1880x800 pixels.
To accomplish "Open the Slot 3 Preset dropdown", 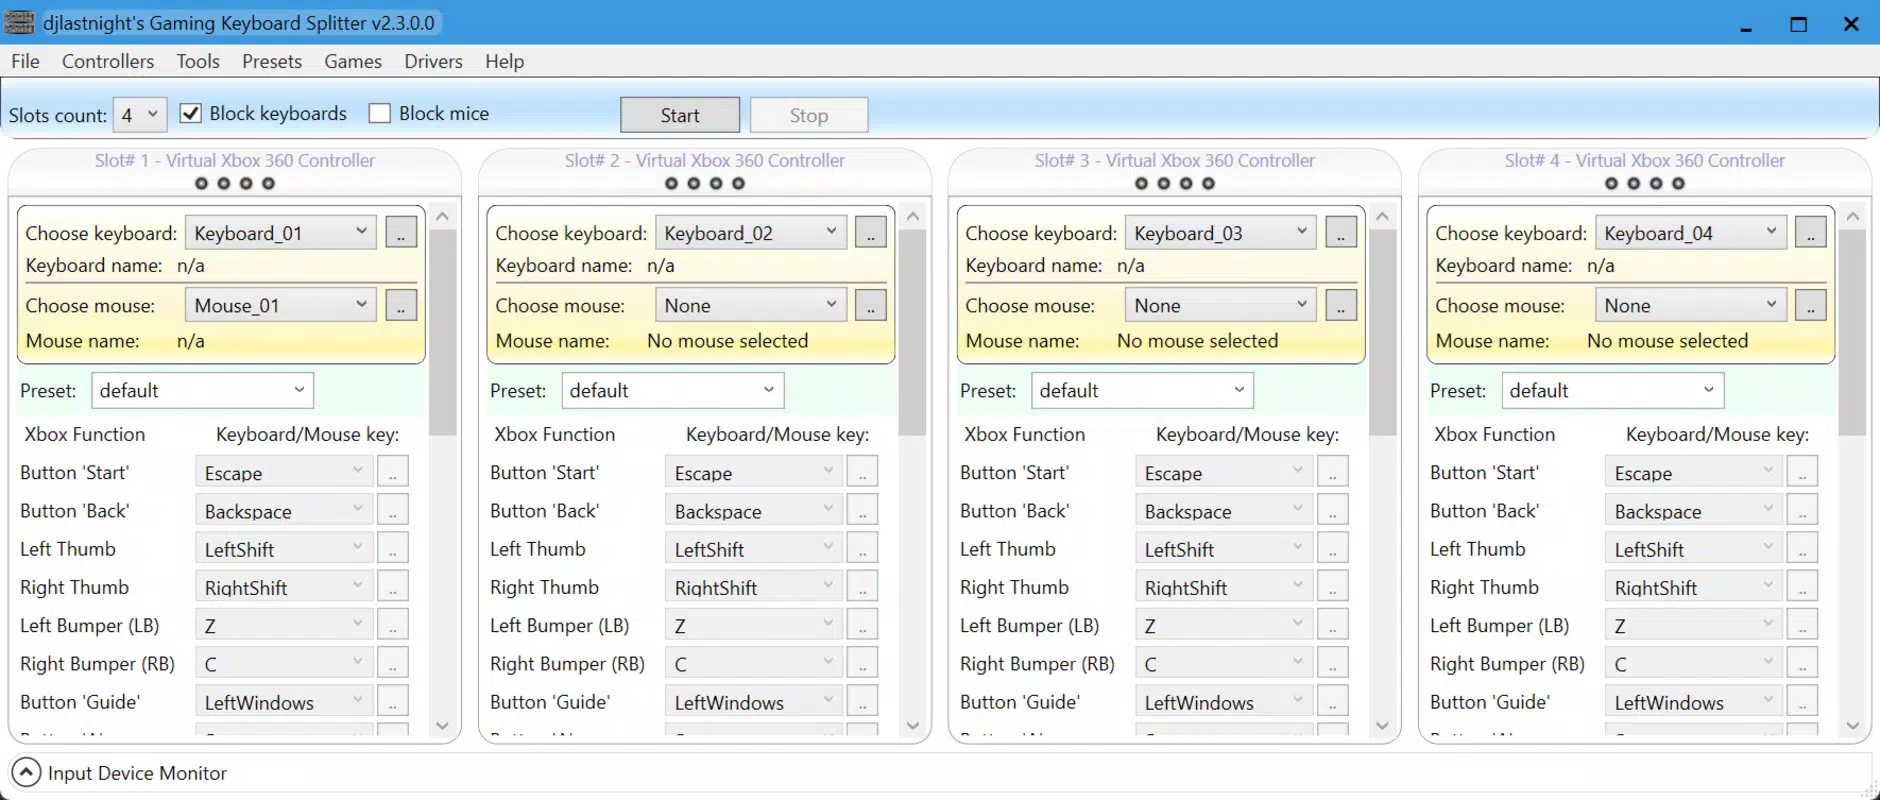I will 1142,390.
